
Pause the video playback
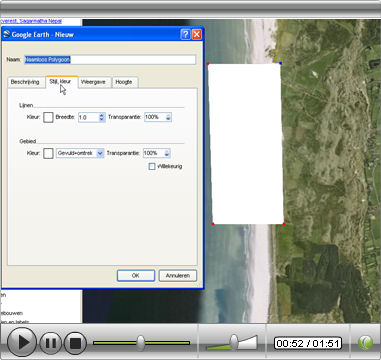pyautogui.click(x=51, y=343)
